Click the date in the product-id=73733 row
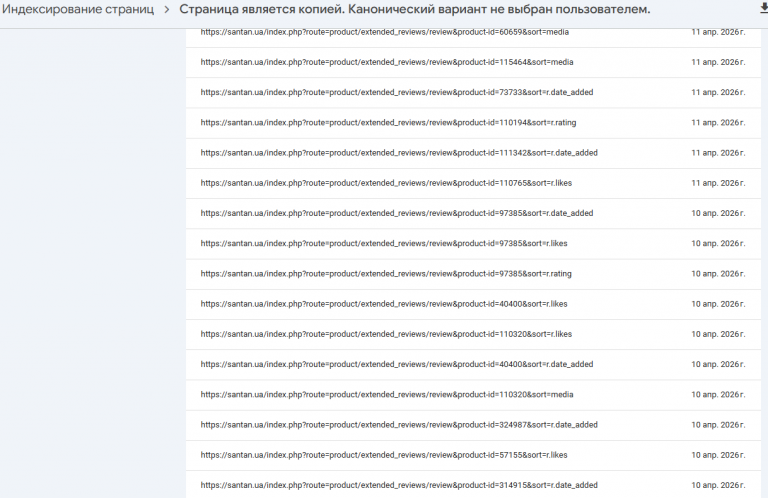 pos(718,93)
